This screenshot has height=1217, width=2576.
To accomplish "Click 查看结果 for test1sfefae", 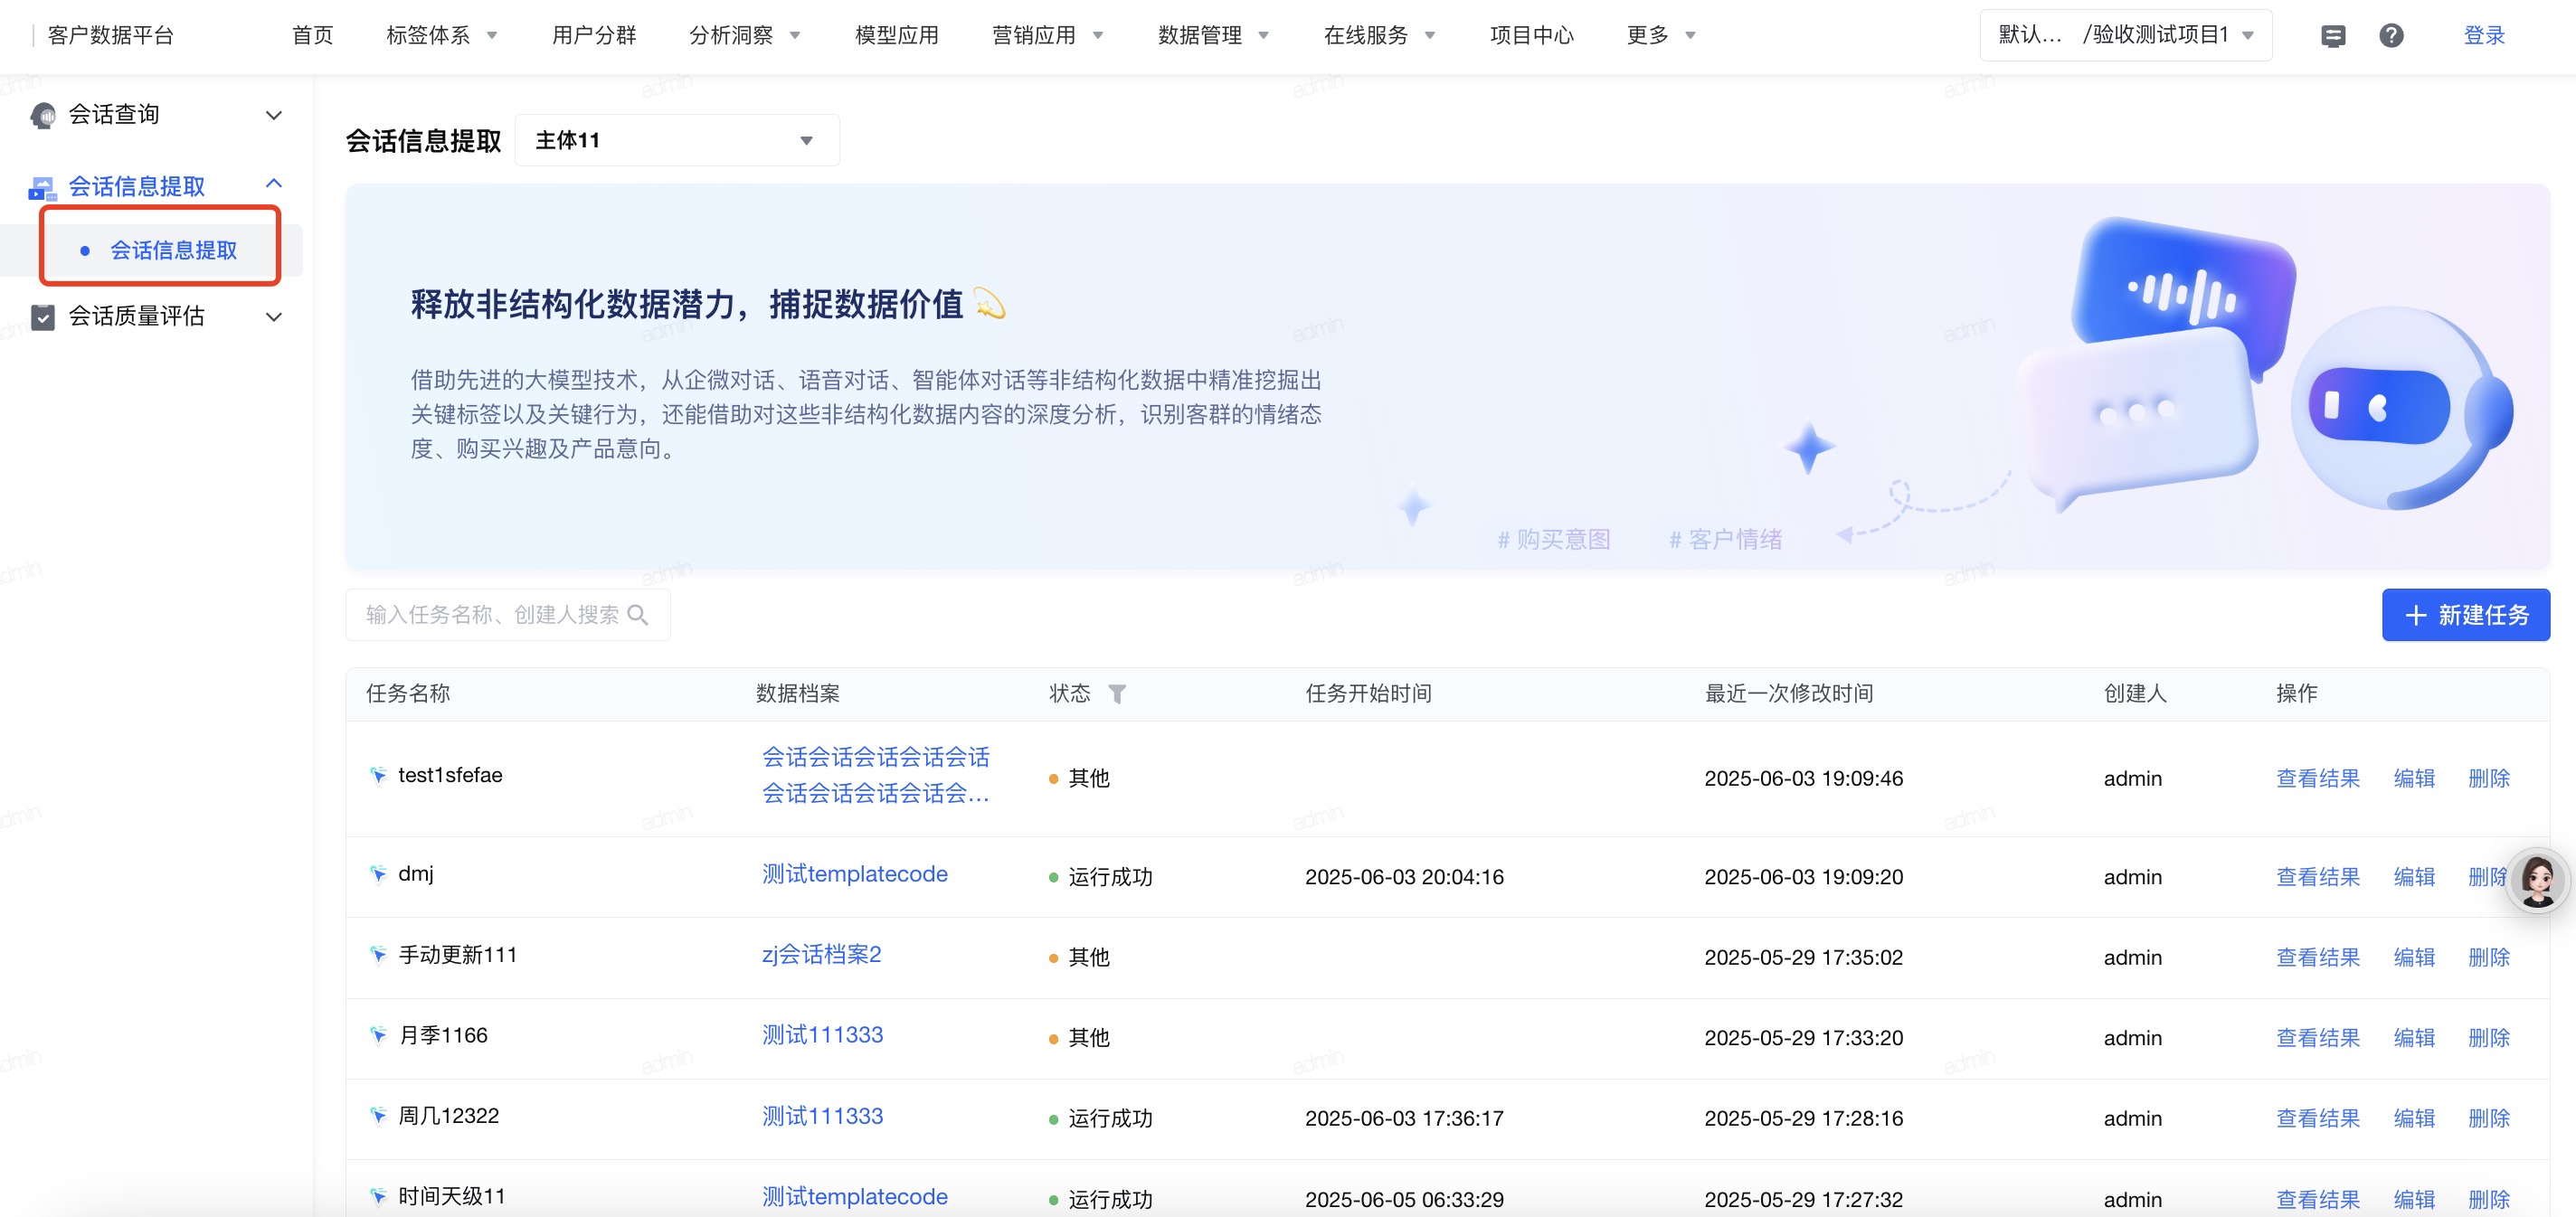I will coord(2317,779).
